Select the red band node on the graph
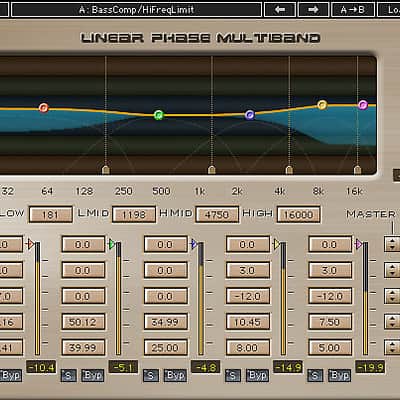The image size is (400, 400). pyautogui.click(x=44, y=108)
